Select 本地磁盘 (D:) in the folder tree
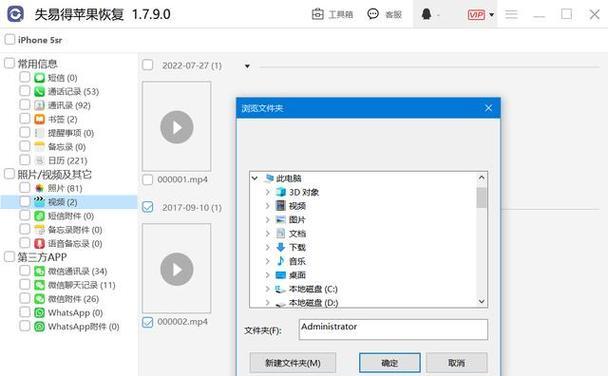This screenshot has height=376, width=608. 313,303
